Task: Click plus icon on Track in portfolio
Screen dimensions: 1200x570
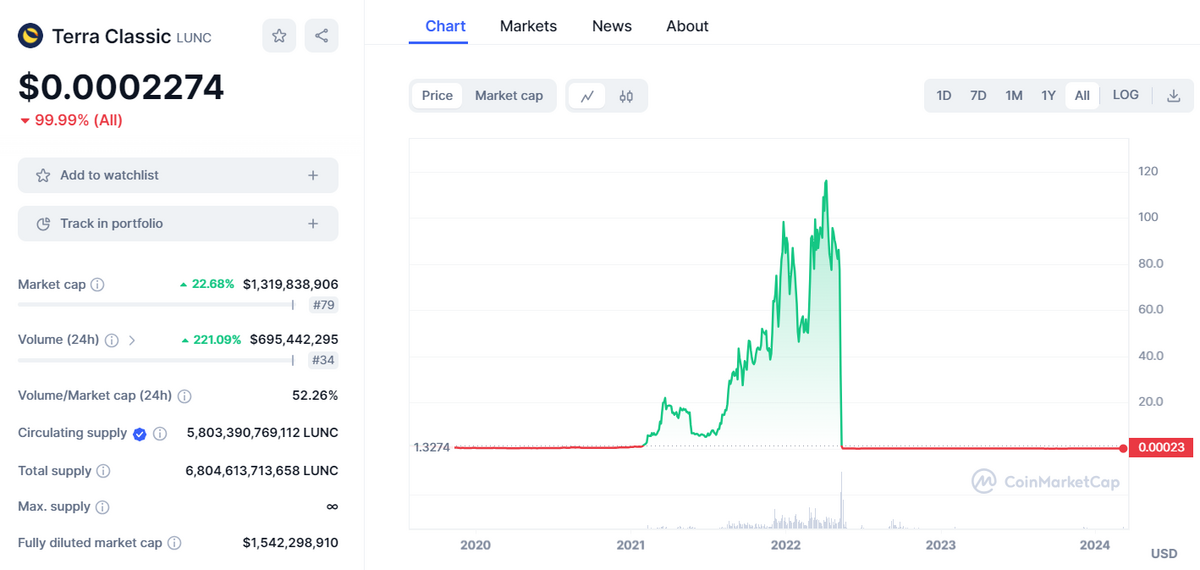Action: pyautogui.click(x=313, y=223)
